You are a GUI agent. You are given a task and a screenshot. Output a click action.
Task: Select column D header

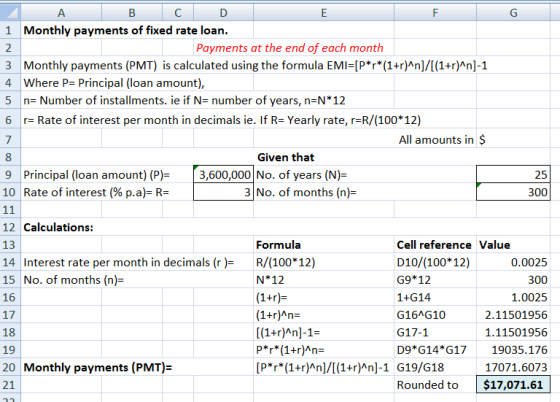[224, 13]
